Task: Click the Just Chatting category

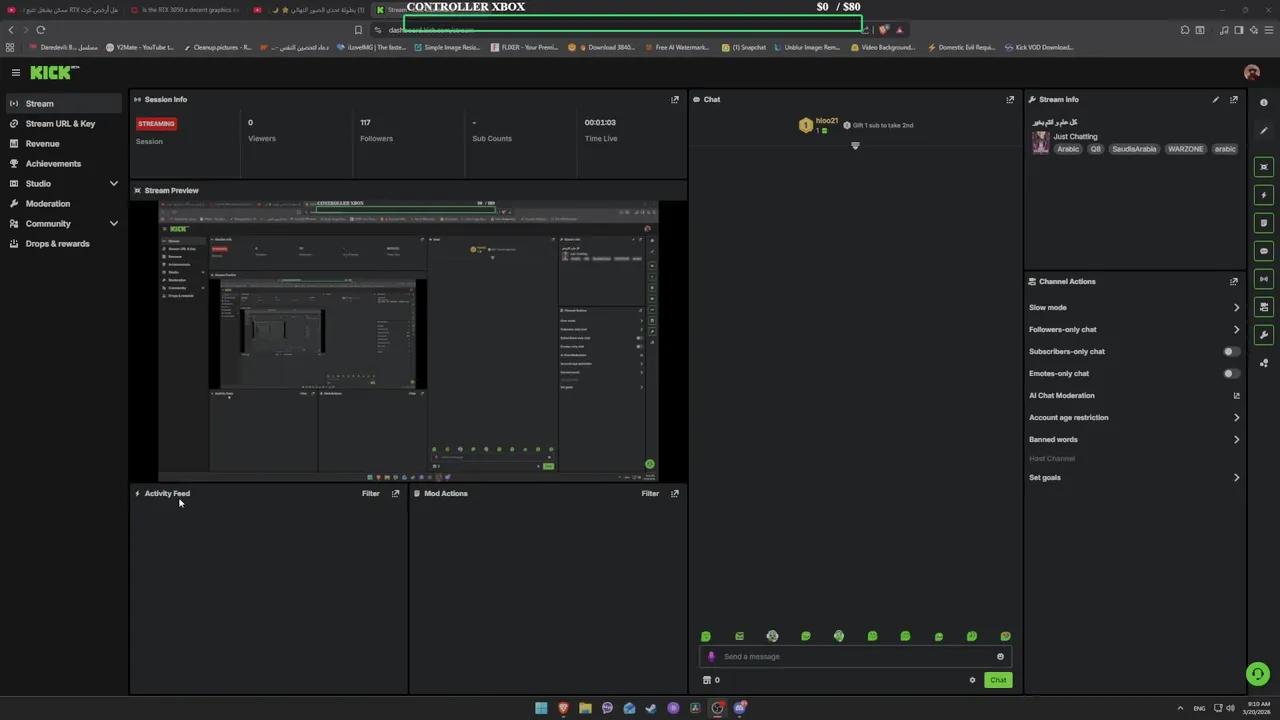Action: [x=1075, y=136]
